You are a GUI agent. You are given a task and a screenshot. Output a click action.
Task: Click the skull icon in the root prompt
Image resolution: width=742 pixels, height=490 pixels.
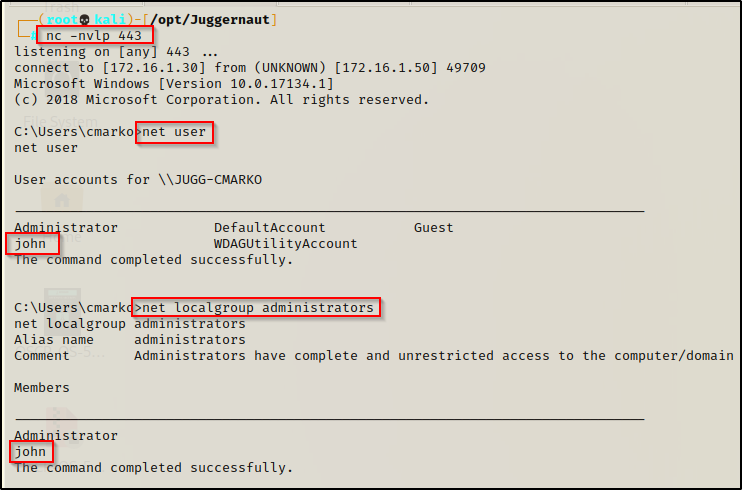(x=85, y=20)
